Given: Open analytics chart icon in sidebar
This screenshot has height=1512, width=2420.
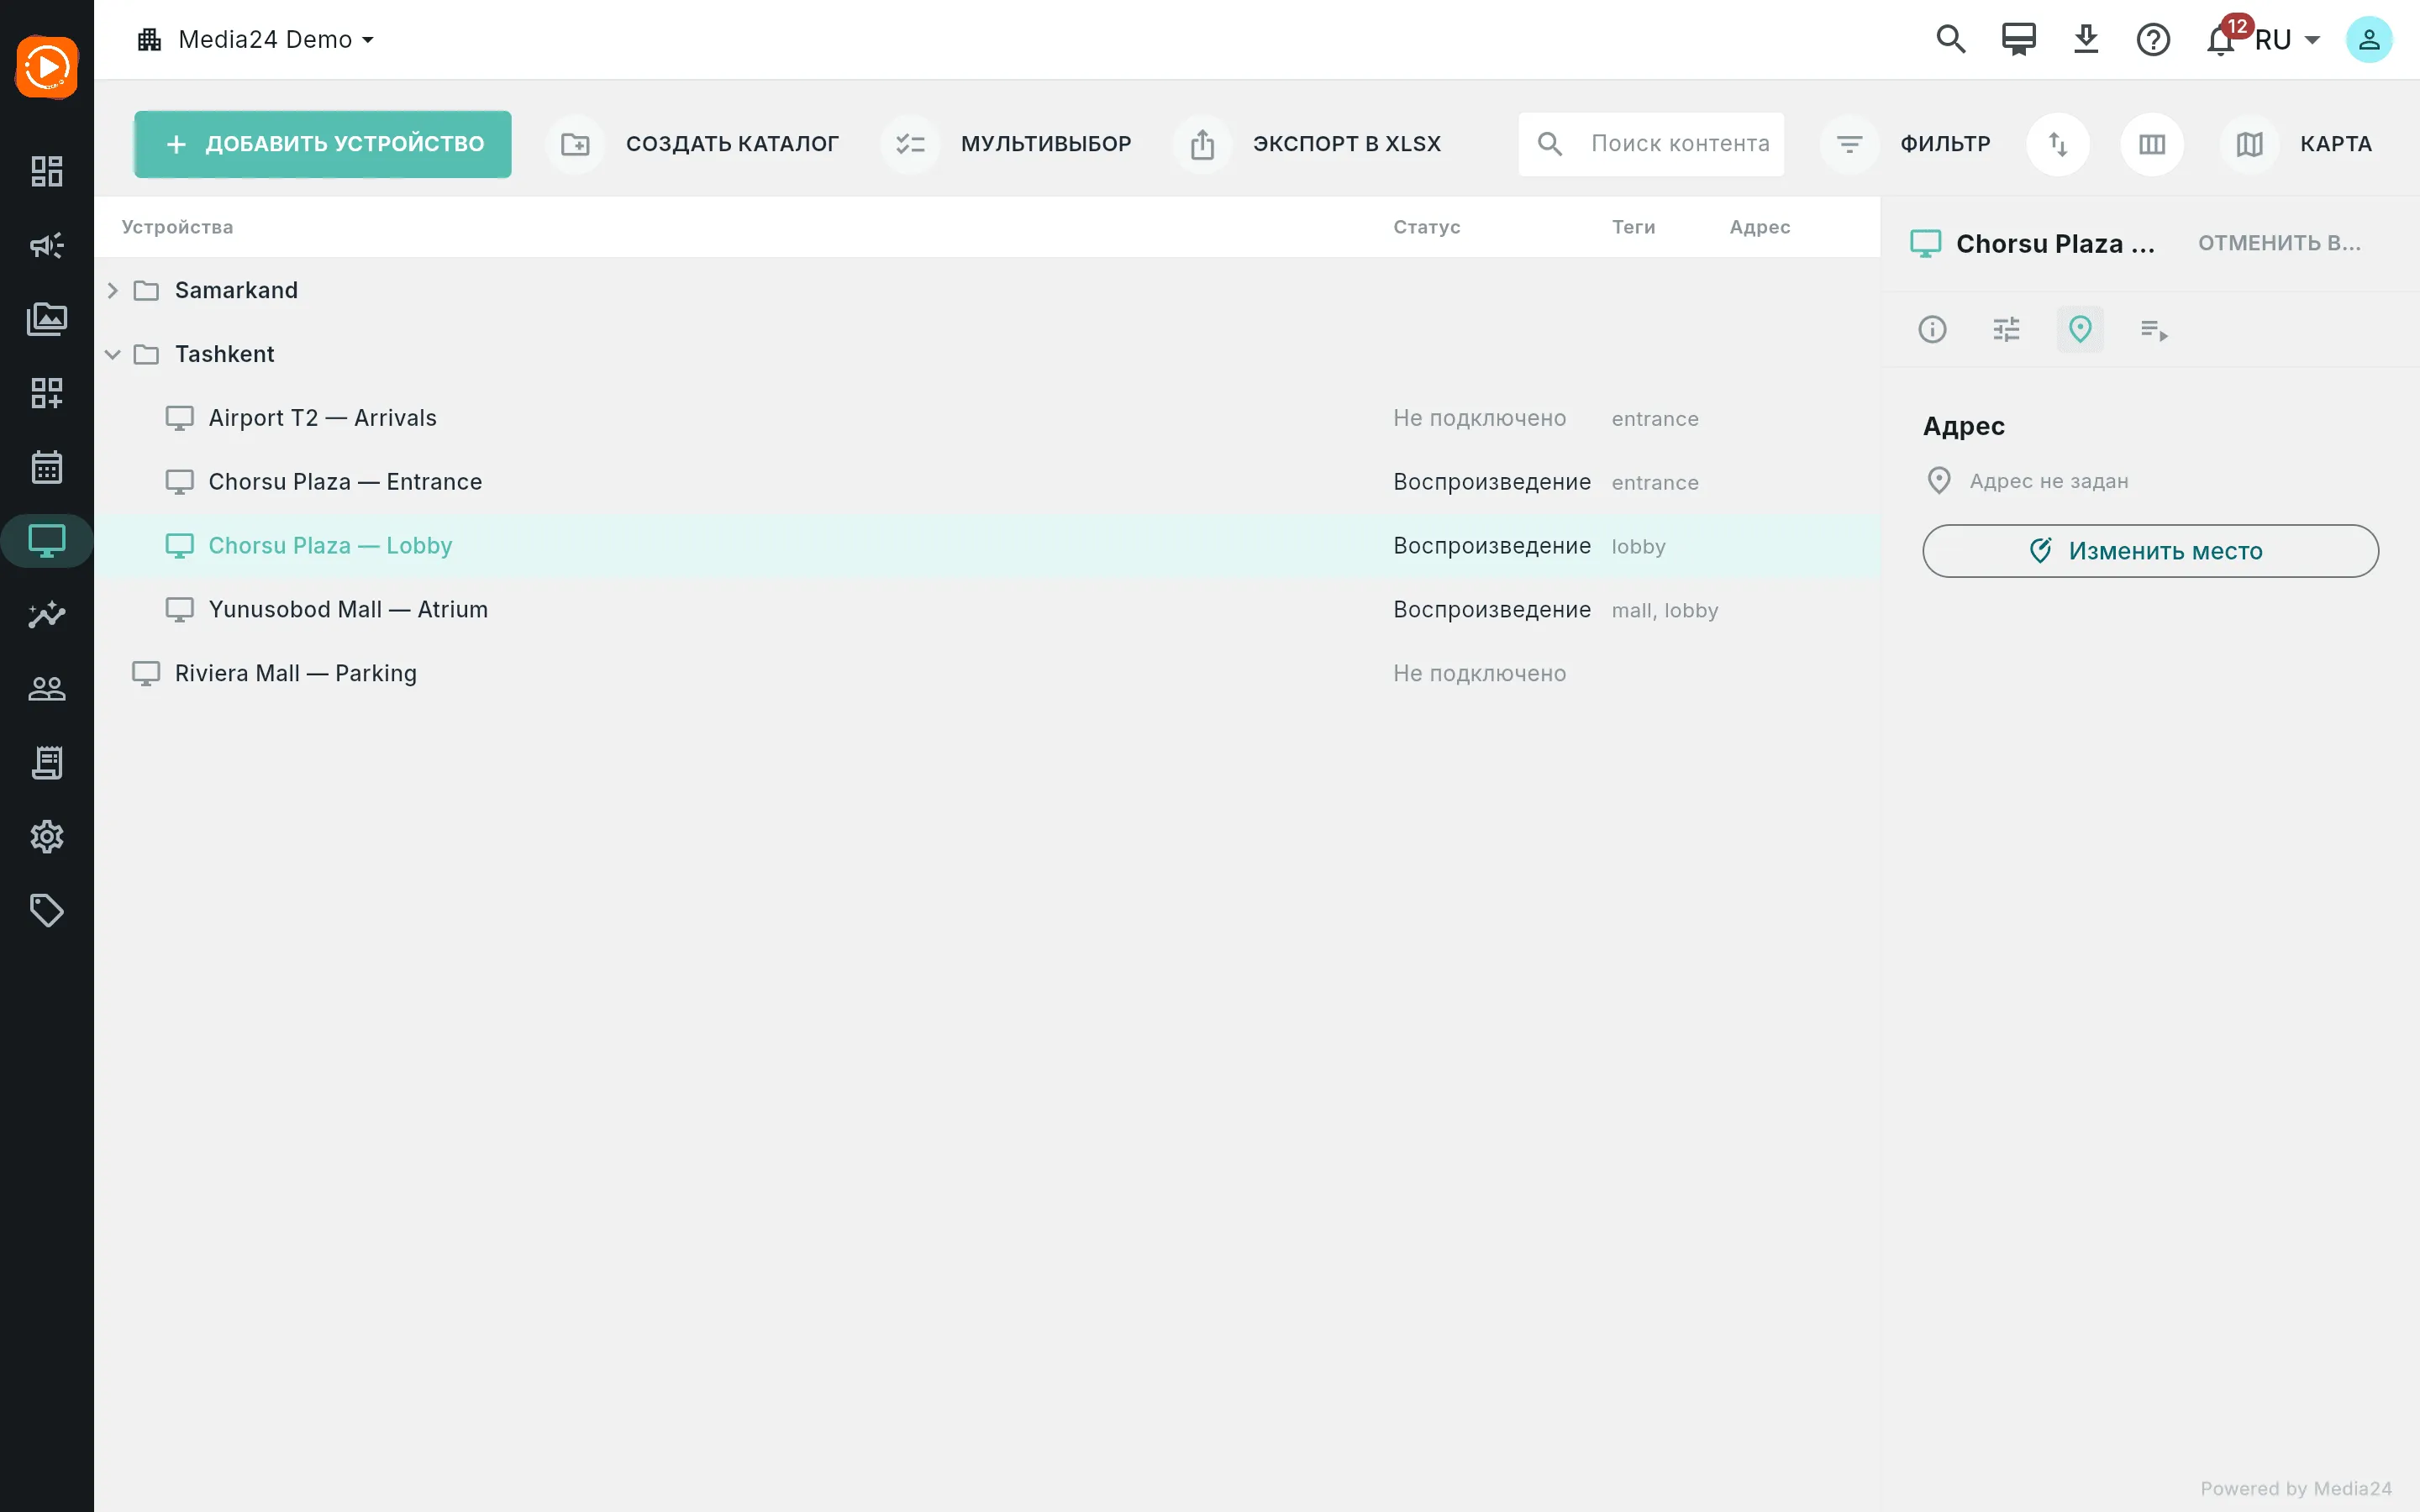Looking at the screenshot, I should (47, 614).
